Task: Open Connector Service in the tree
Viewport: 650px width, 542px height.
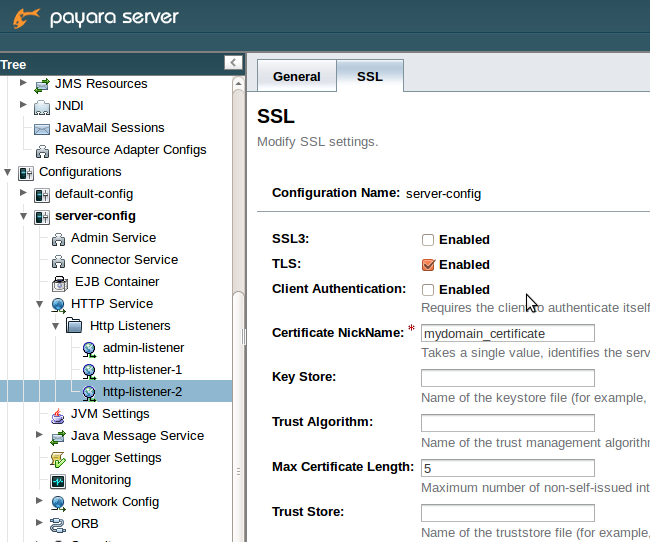Action: pos(124,260)
